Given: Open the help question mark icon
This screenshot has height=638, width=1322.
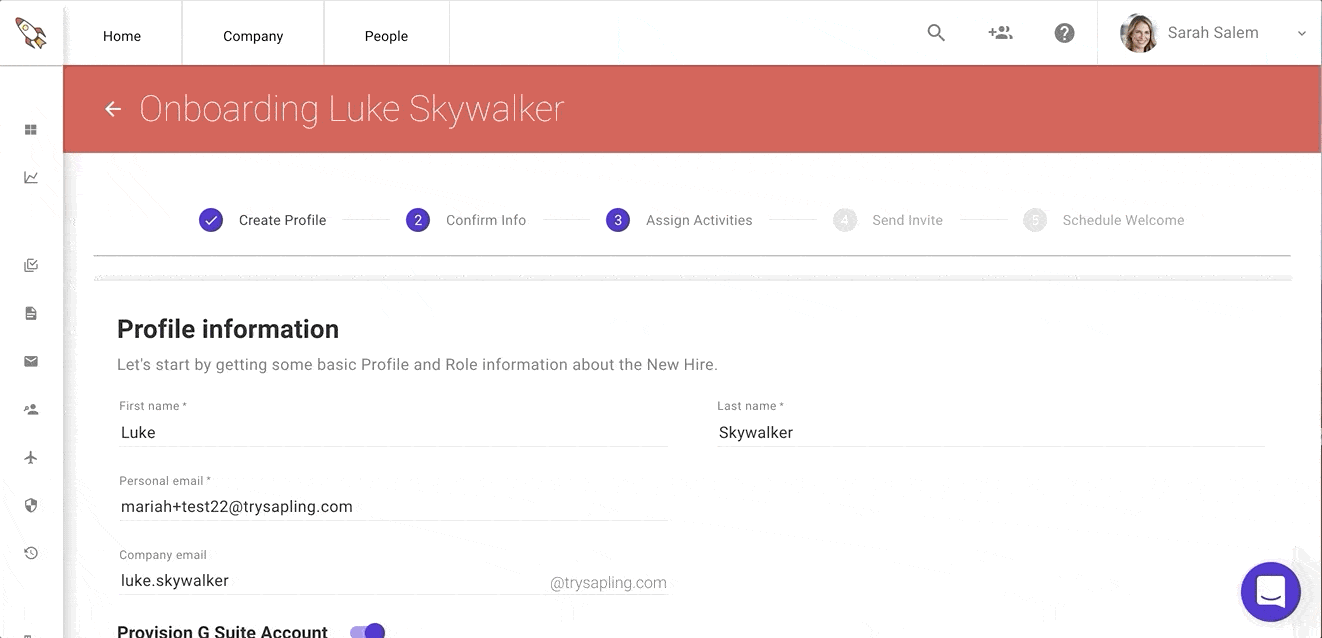Looking at the screenshot, I should coord(1065,33).
